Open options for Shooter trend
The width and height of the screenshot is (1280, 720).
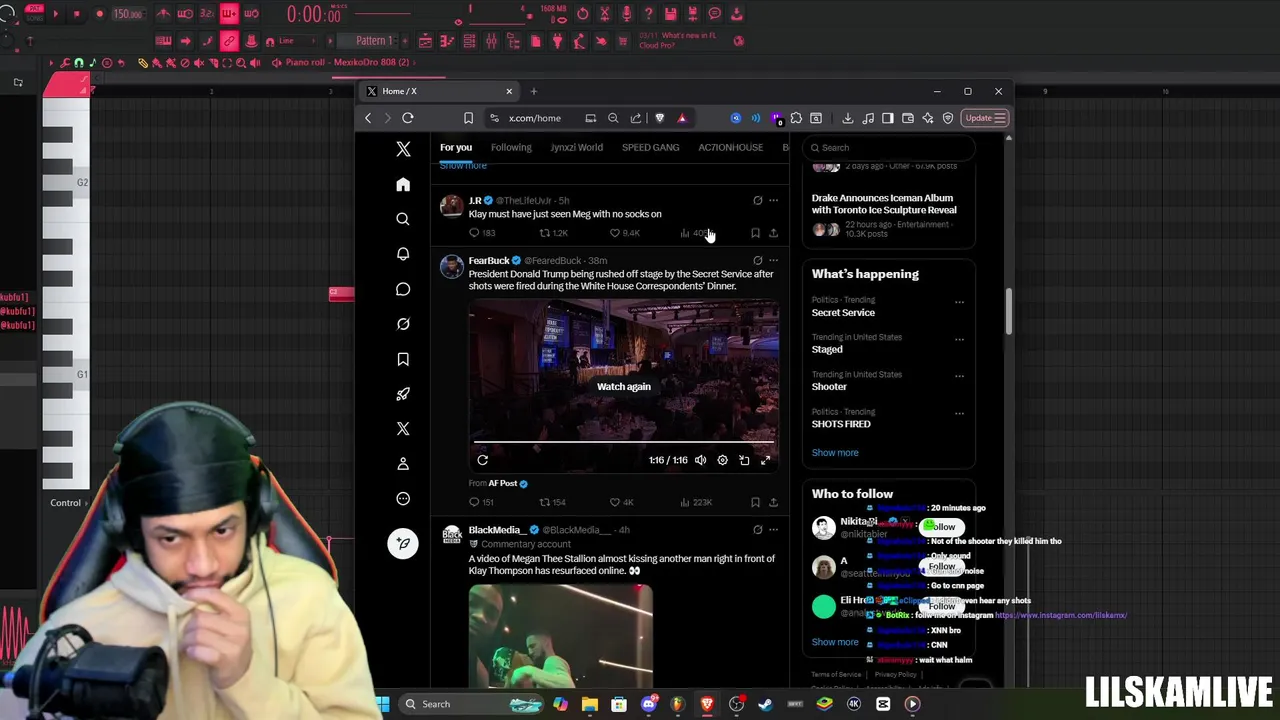coord(959,376)
